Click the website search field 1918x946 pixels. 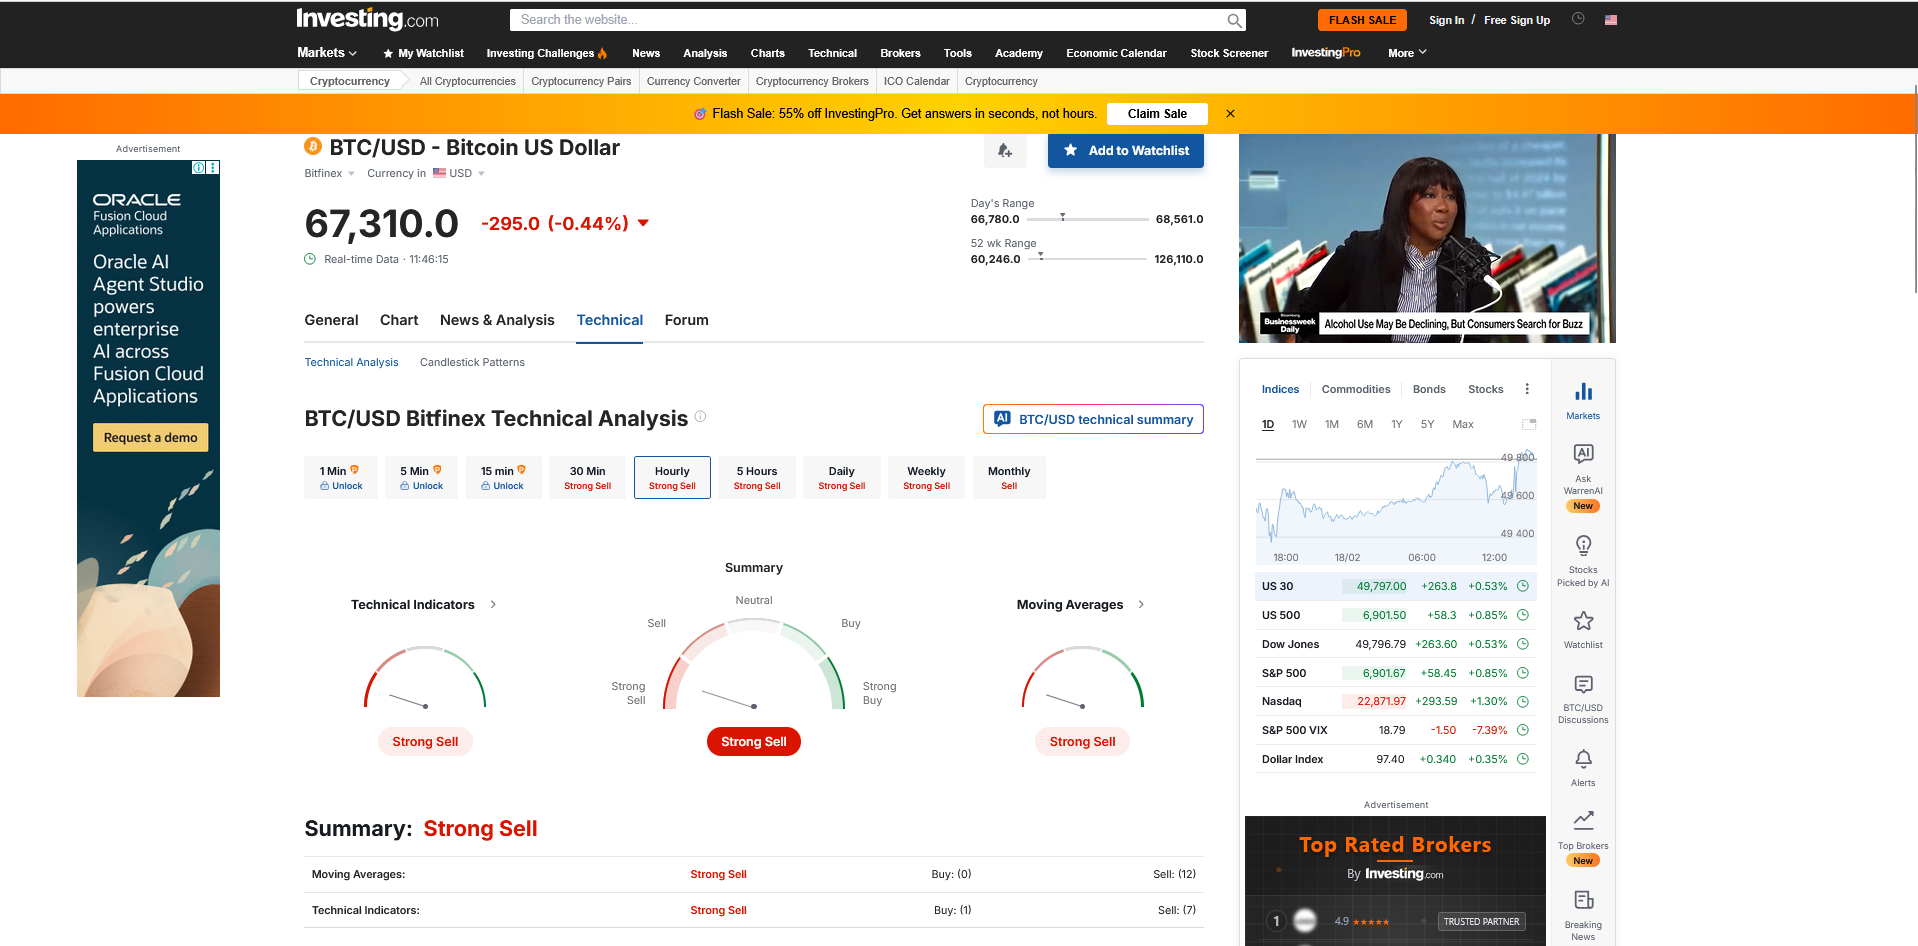click(x=870, y=20)
